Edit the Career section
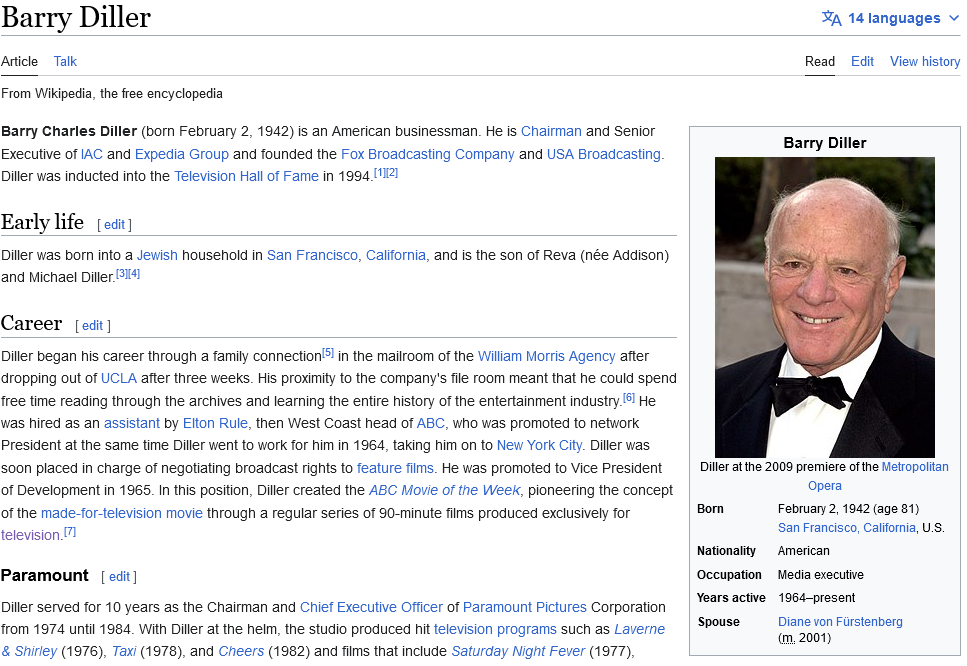The image size is (967, 666). [93, 326]
